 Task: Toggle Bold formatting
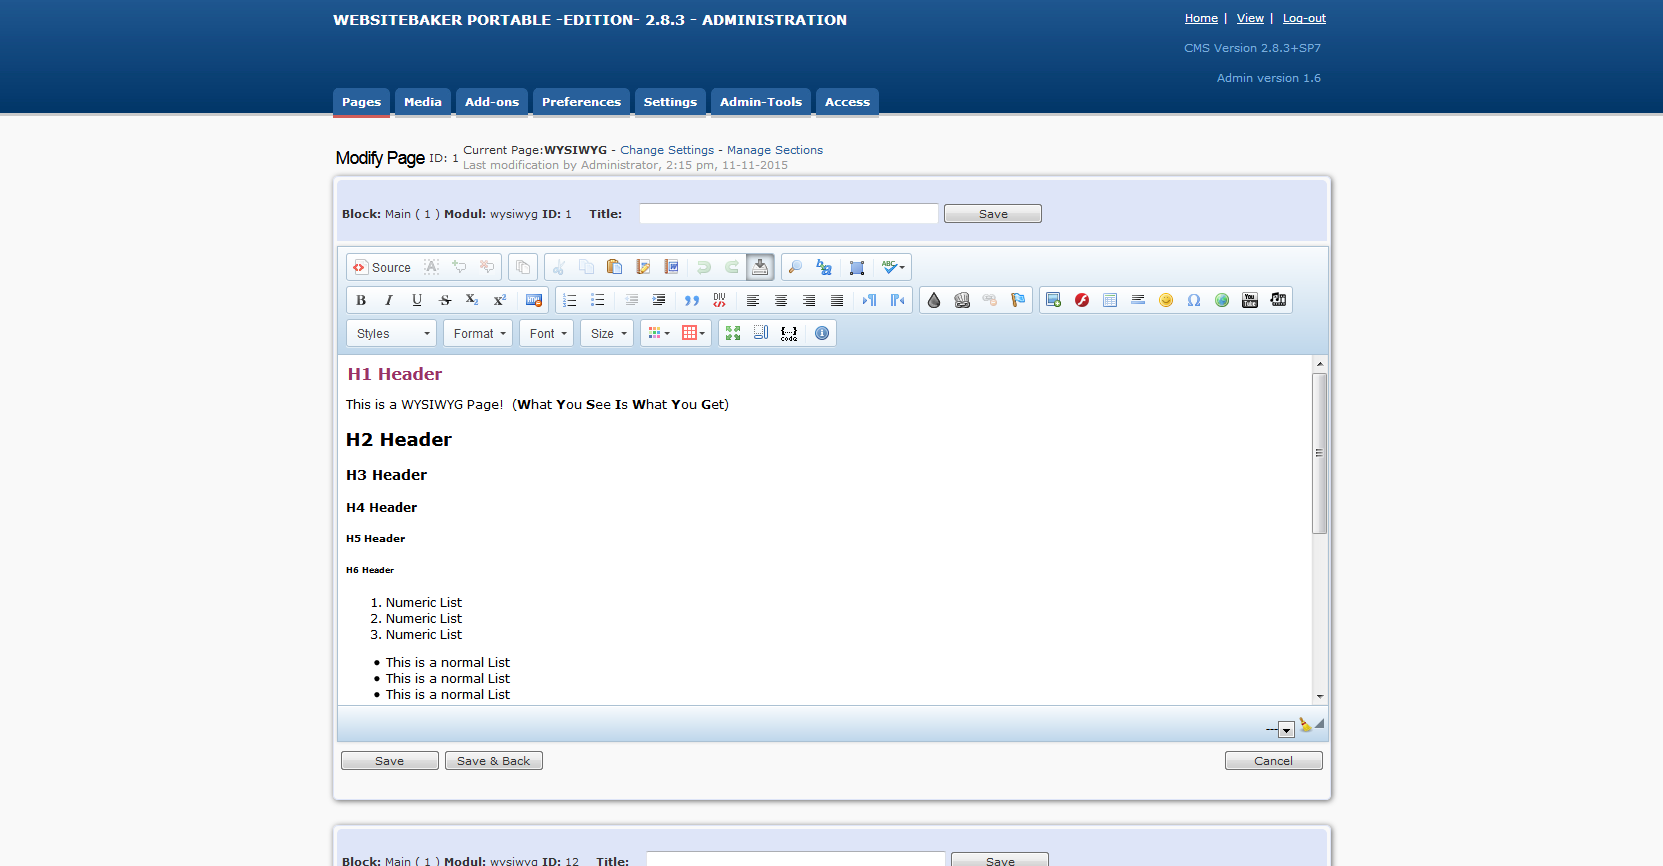[361, 300]
